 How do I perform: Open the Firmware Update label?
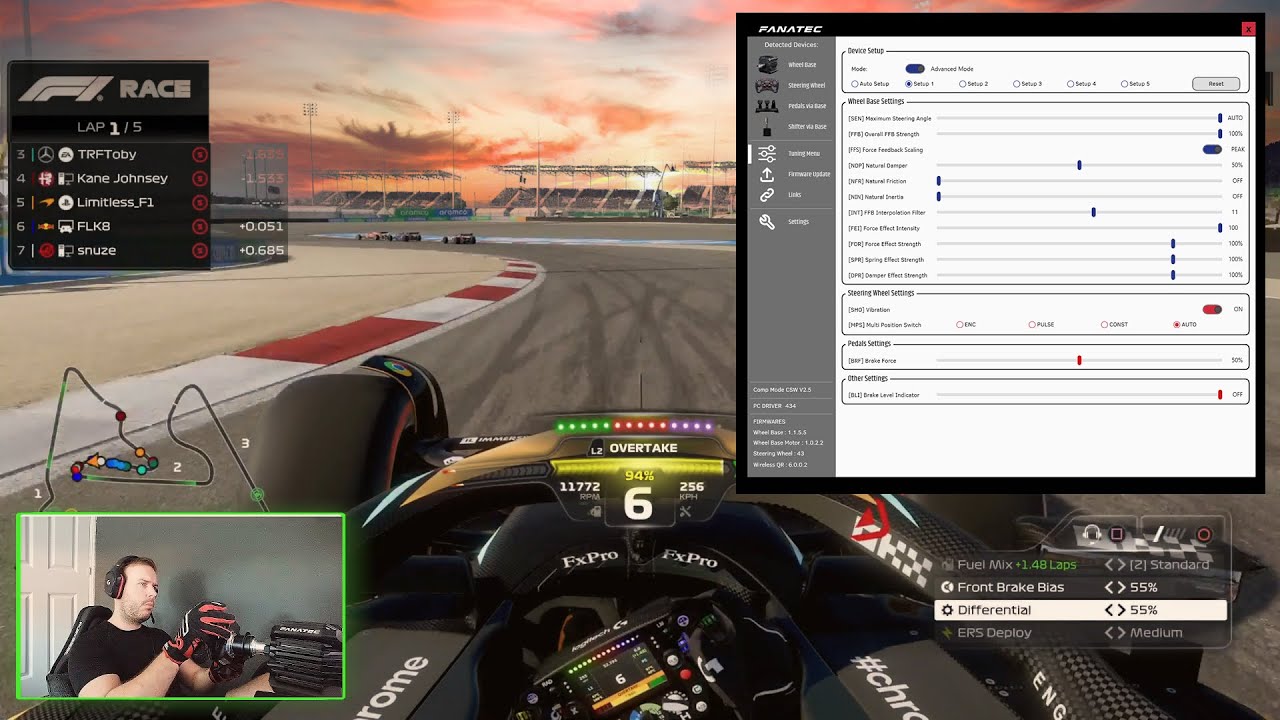[809, 174]
